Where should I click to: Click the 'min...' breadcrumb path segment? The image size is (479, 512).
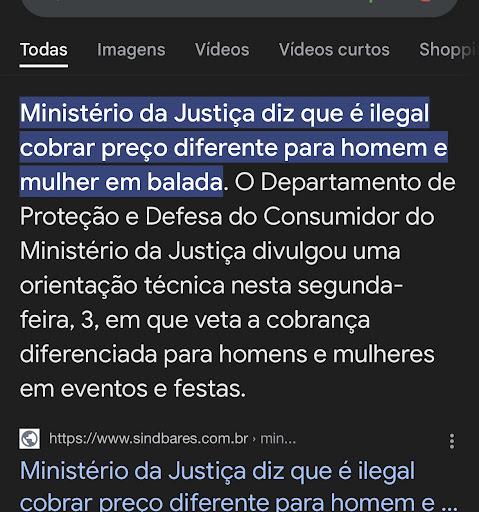tap(278, 438)
